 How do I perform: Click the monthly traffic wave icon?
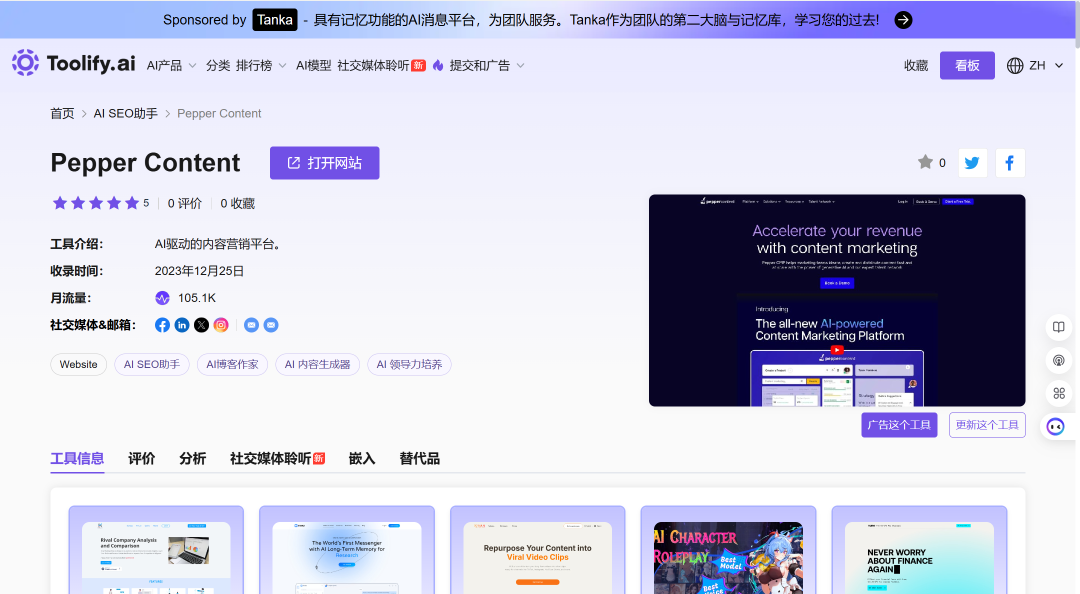tap(162, 298)
